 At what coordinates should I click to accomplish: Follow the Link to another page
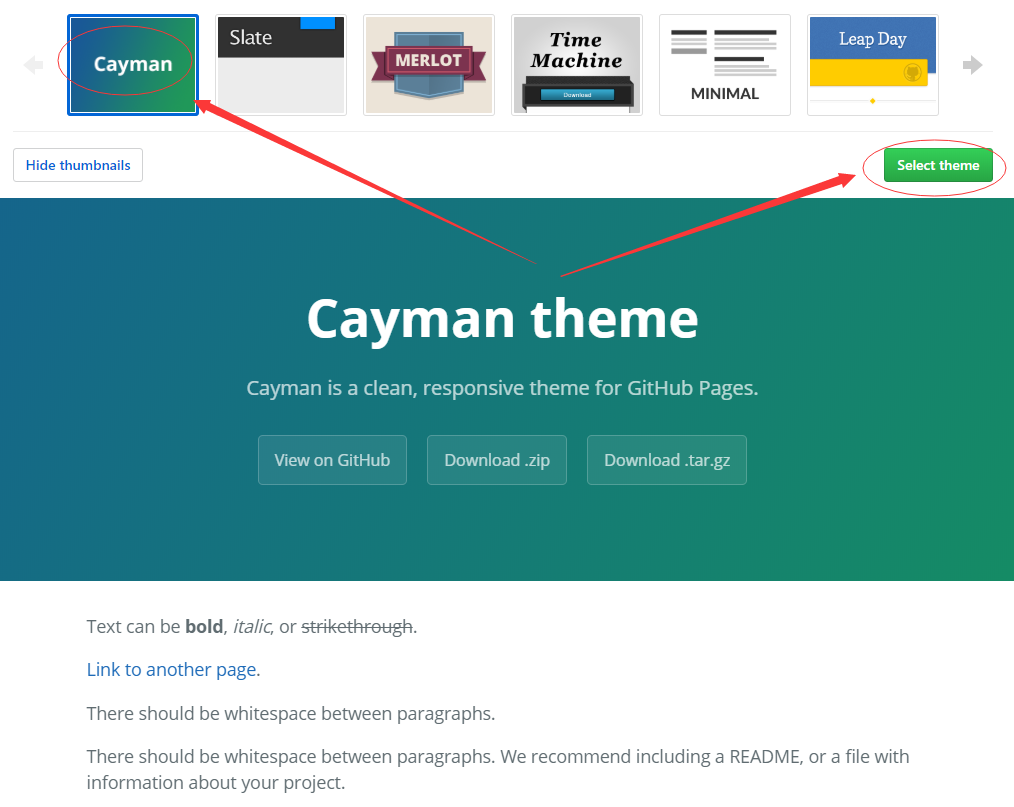pos(171,669)
